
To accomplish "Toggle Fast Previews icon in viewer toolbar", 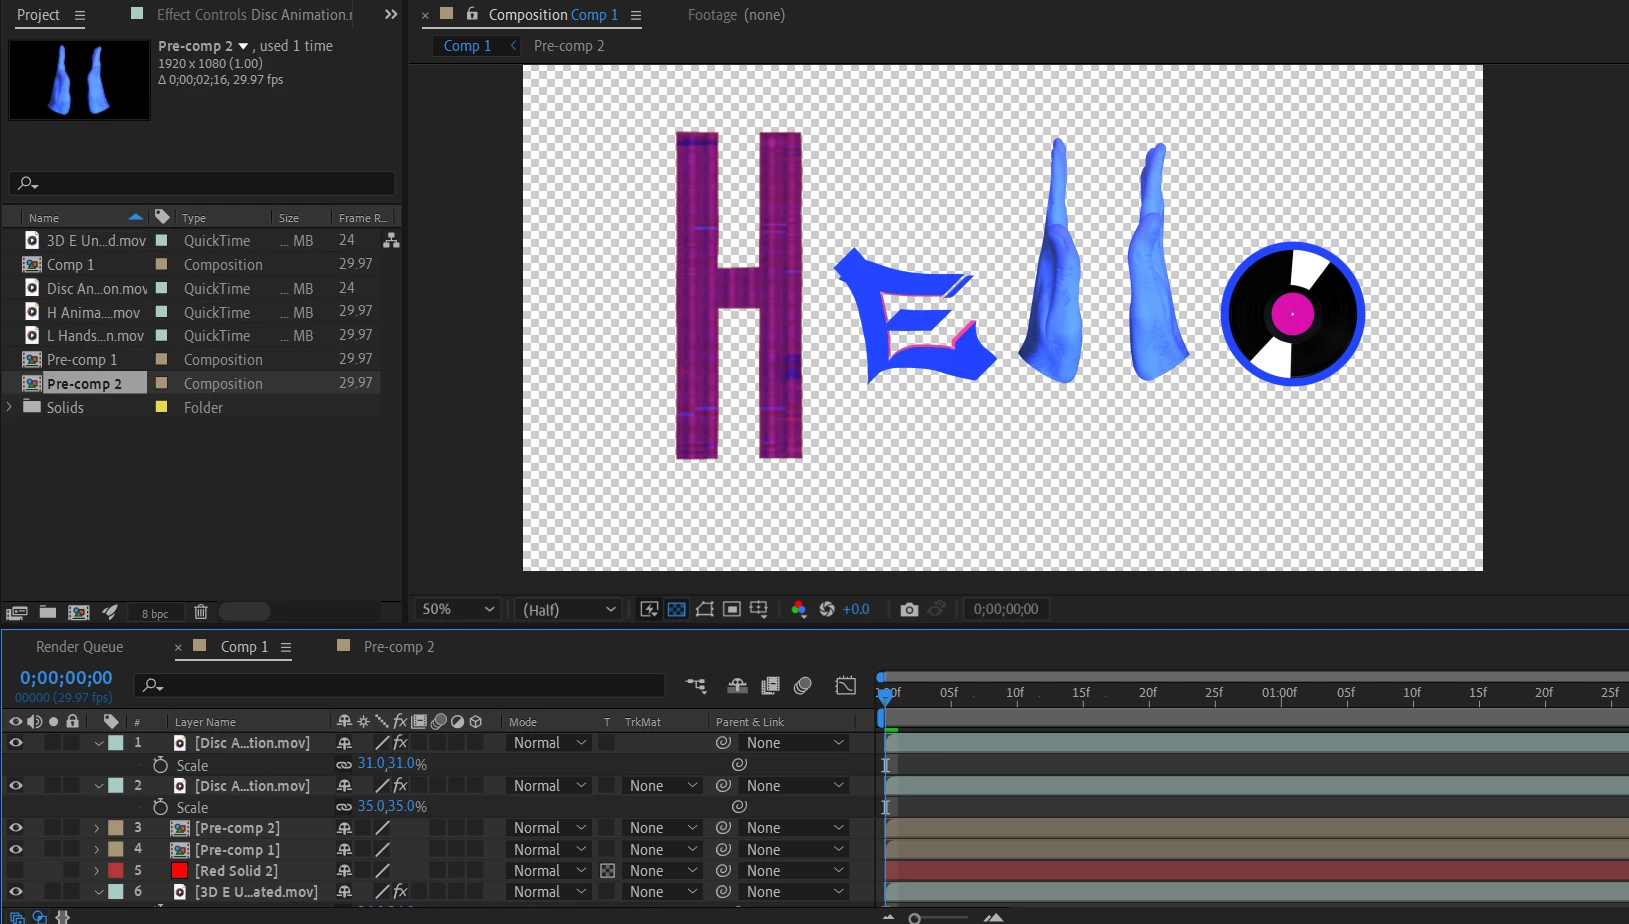I will point(648,609).
